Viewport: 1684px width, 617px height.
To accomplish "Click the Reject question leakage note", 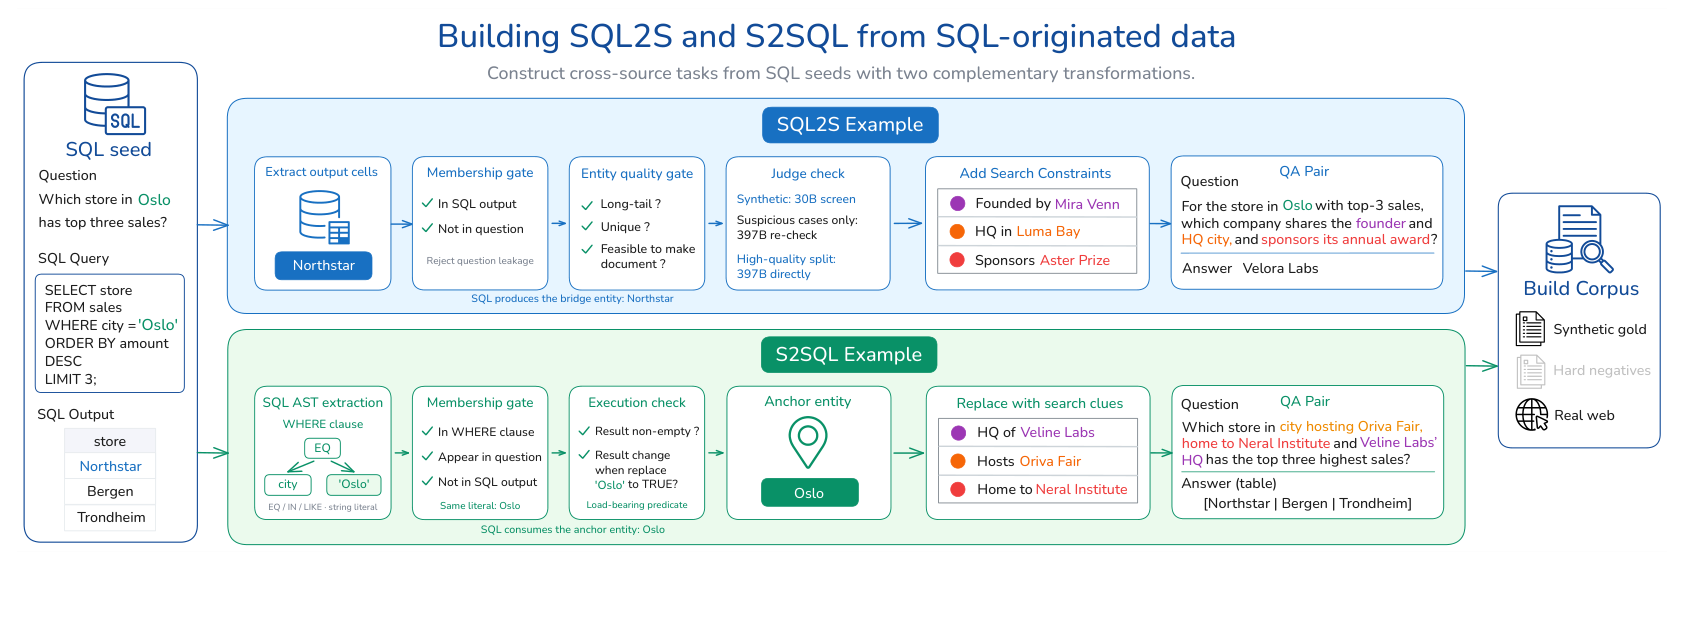I will click(x=480, y=261).
